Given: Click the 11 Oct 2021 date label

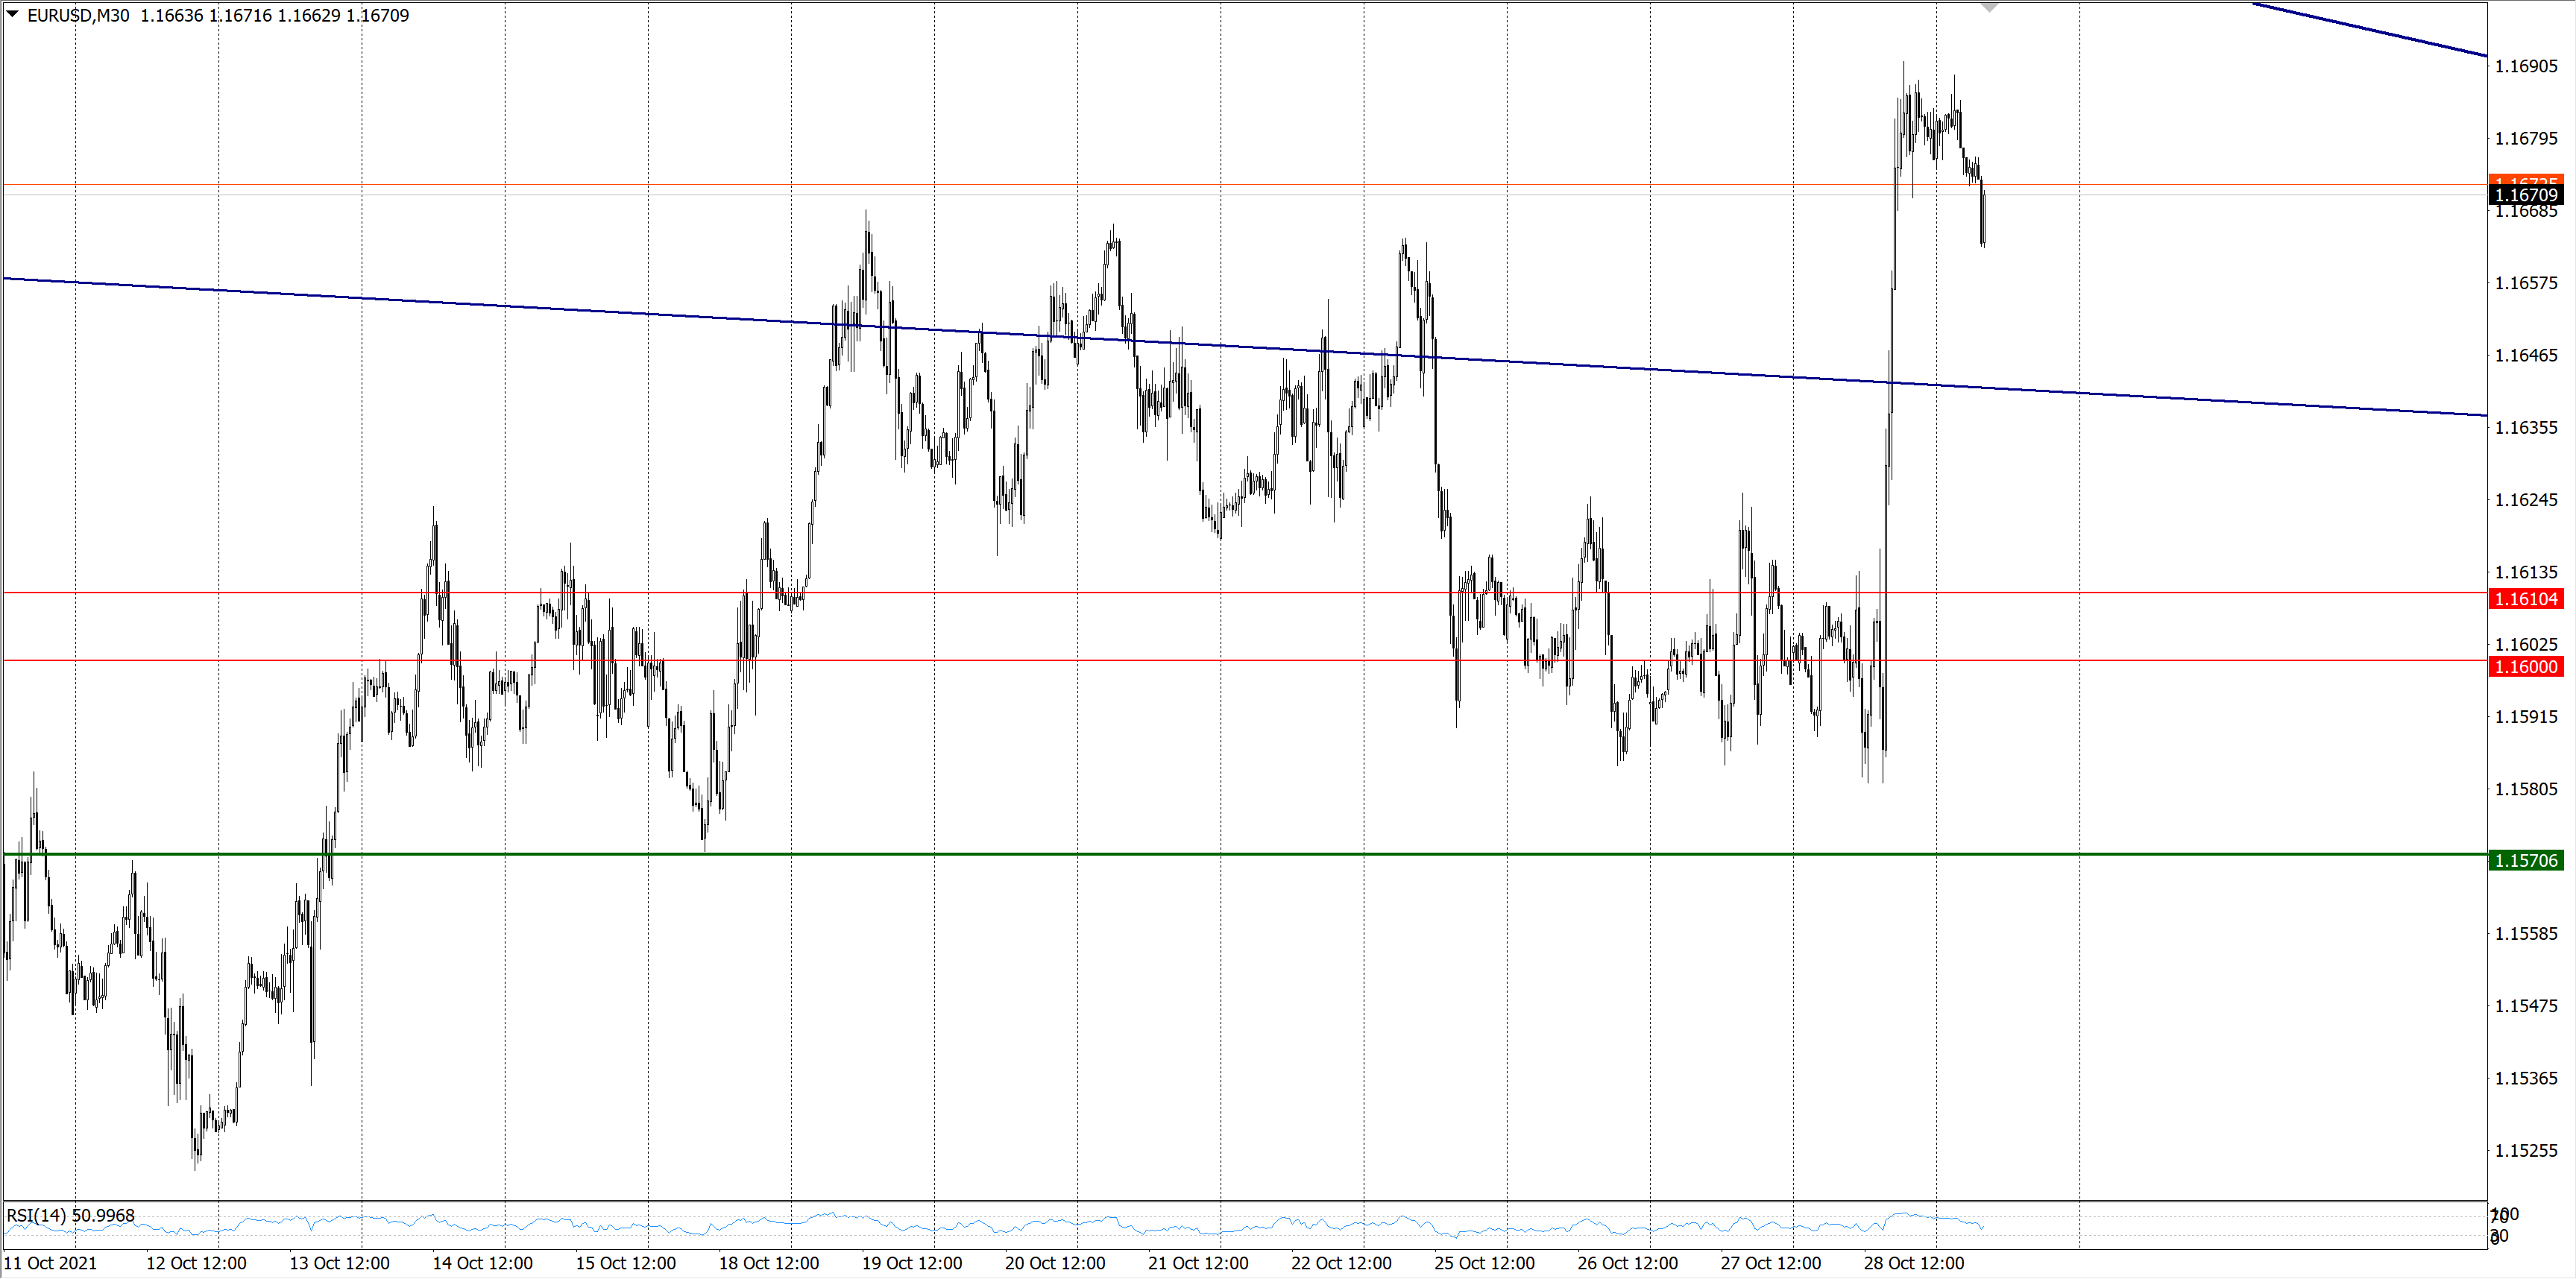Looking at the screenshot, I should [50, 1263].
